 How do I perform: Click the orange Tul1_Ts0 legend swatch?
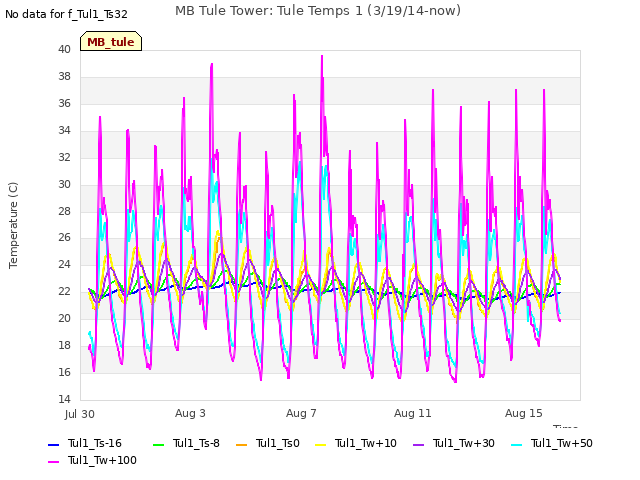click(242, 444)
